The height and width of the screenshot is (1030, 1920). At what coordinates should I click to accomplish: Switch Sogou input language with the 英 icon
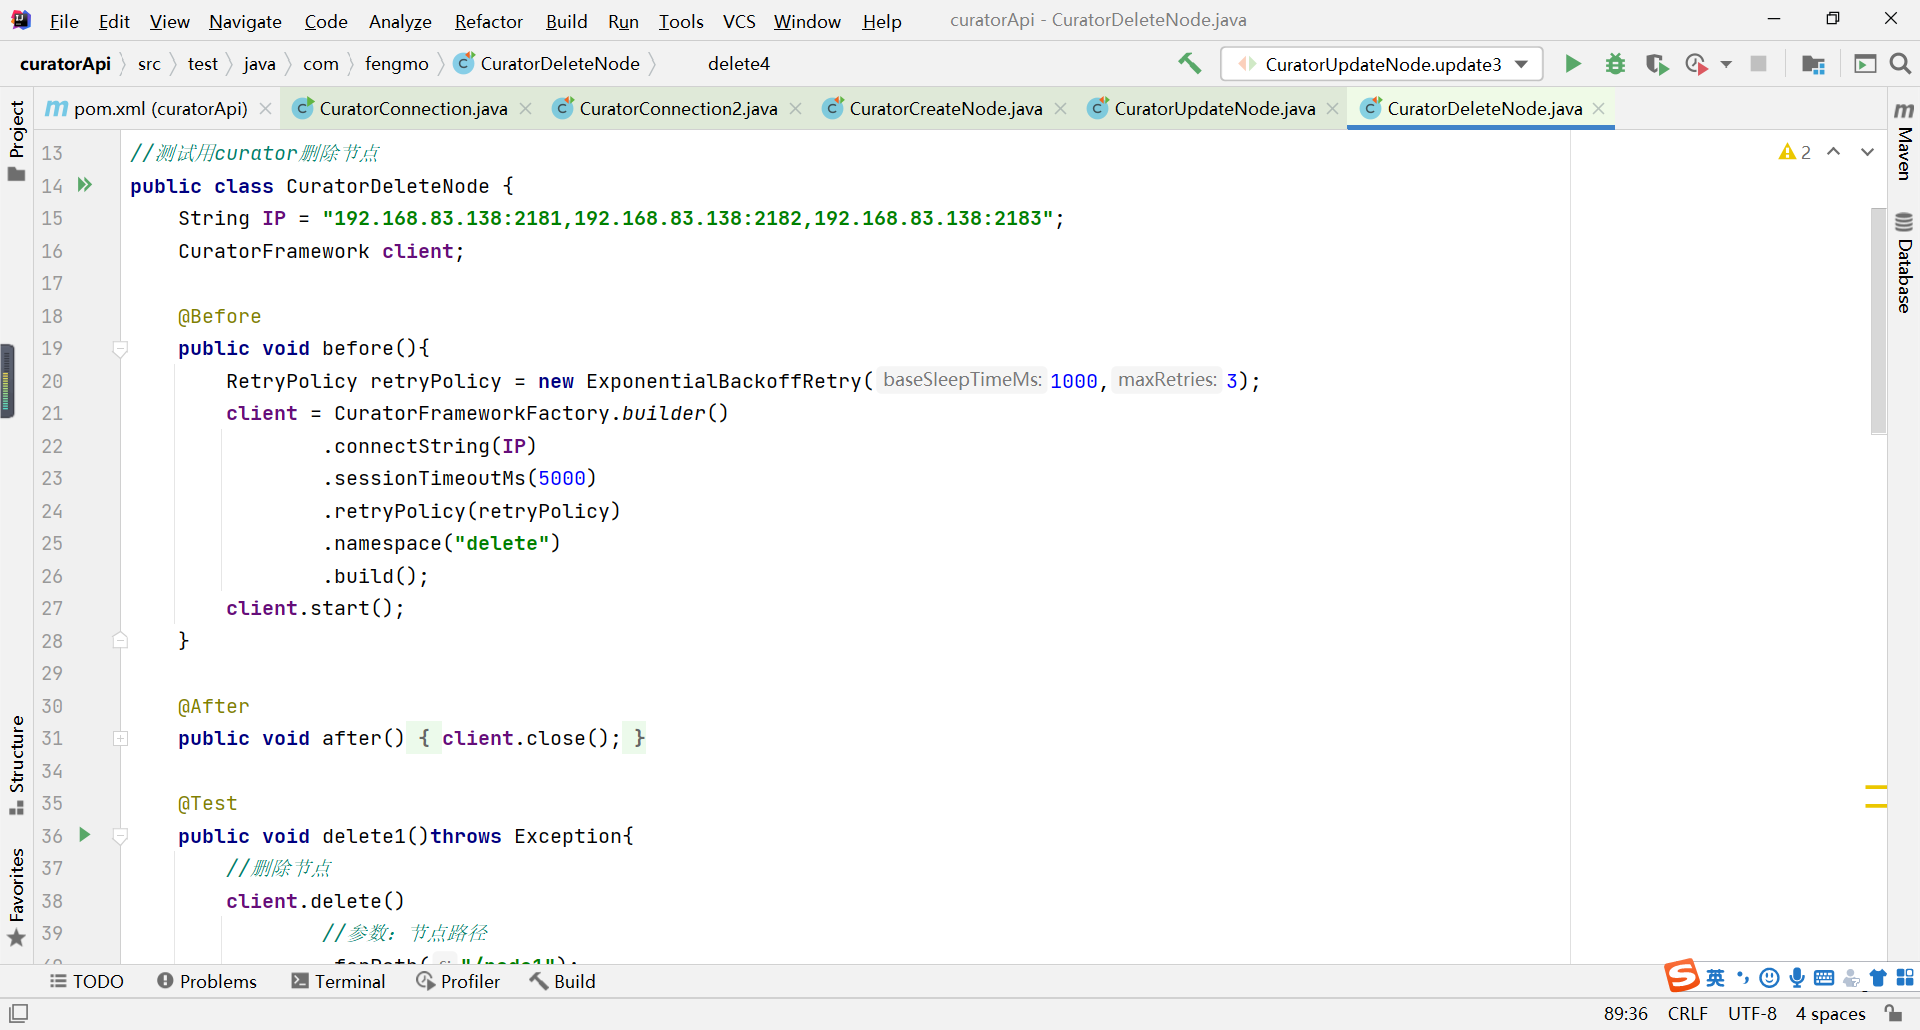coord(1716,978)
